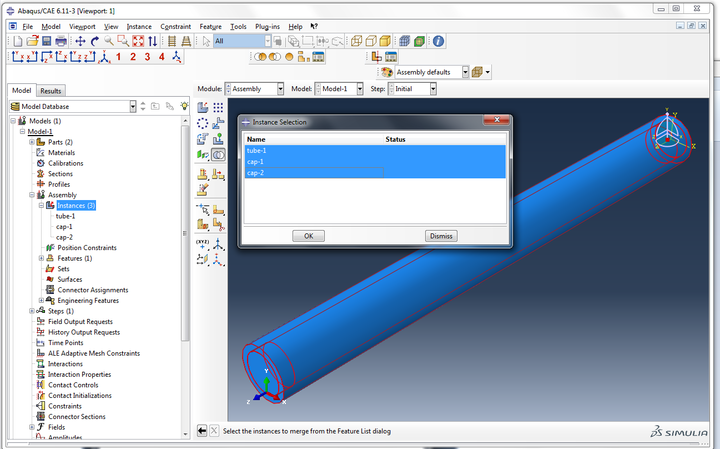The height and width of the screenshot is (449, 720).
Task: Click the context help arrow icon
Action: 314,26
